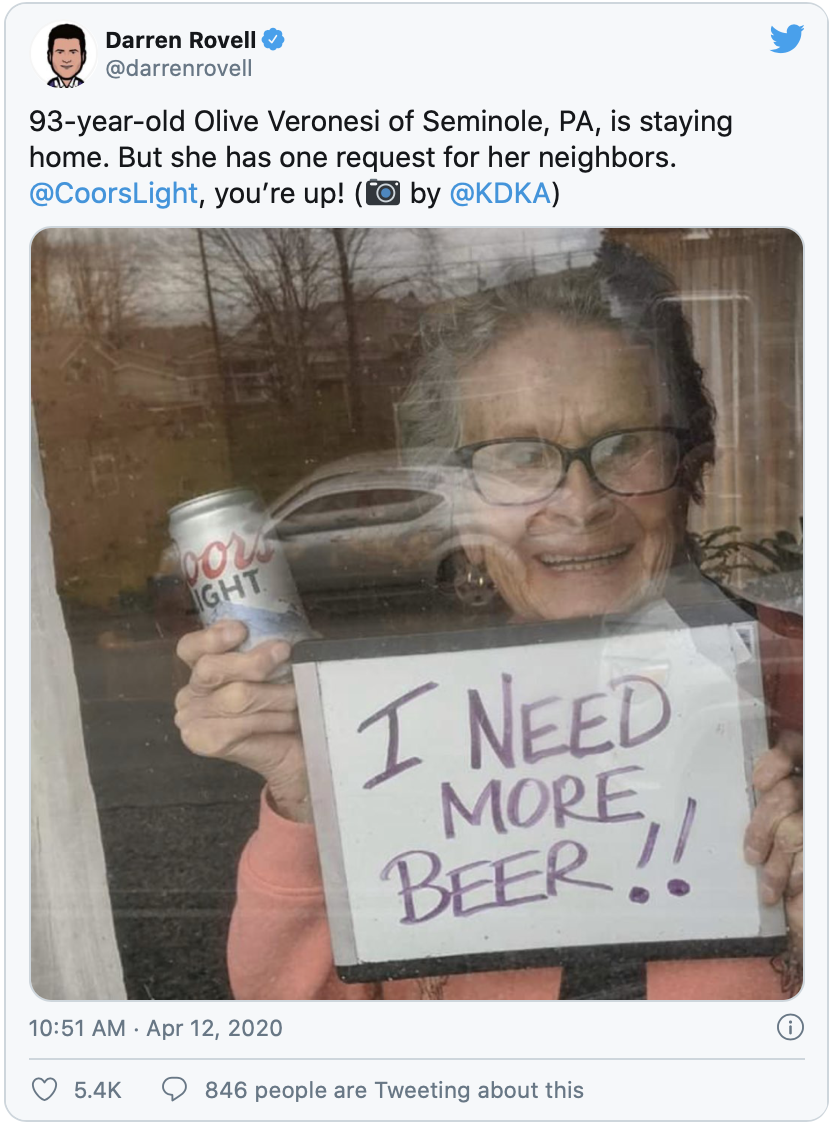The height and width of the screenshot is (1128, 836).
Task: Click the reply speech bubble icon
Action: (174, 1089)
